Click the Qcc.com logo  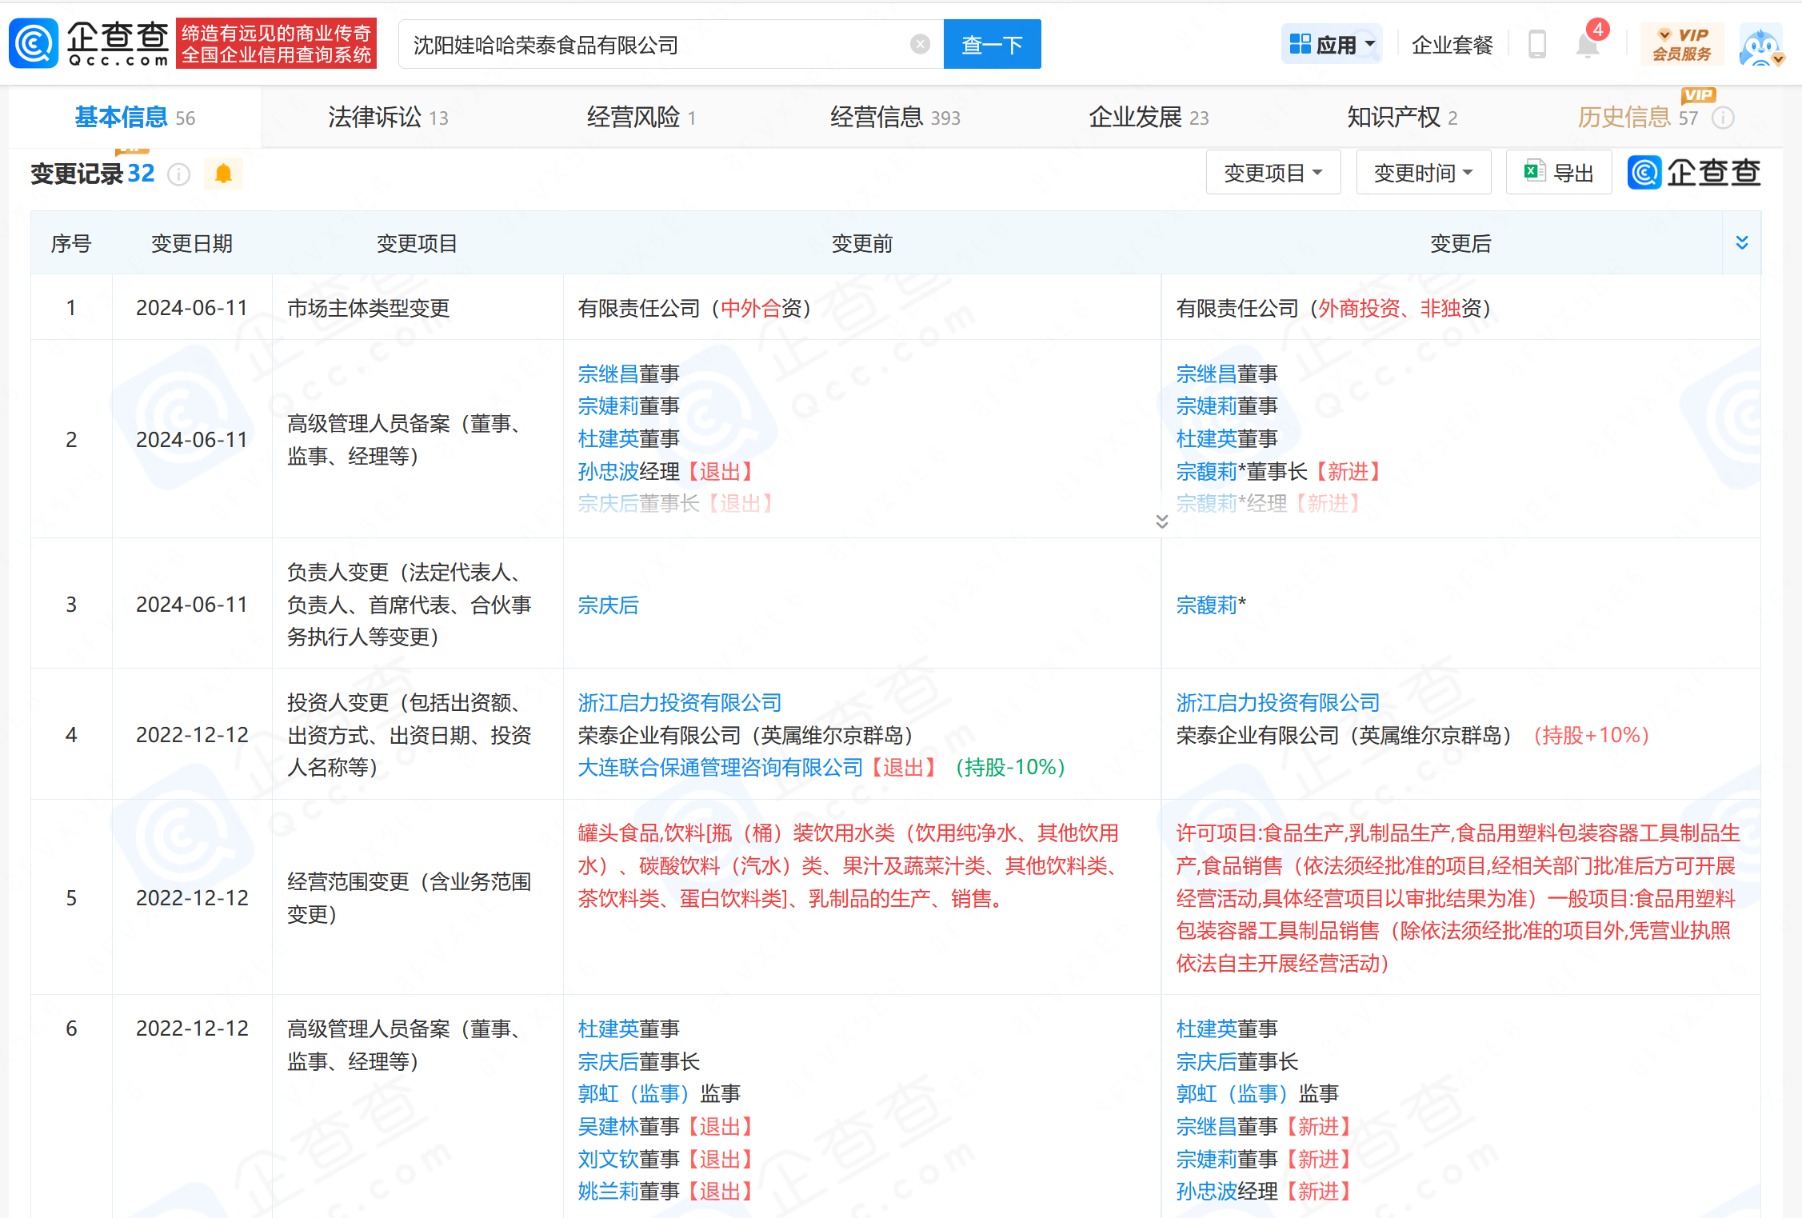90,44
